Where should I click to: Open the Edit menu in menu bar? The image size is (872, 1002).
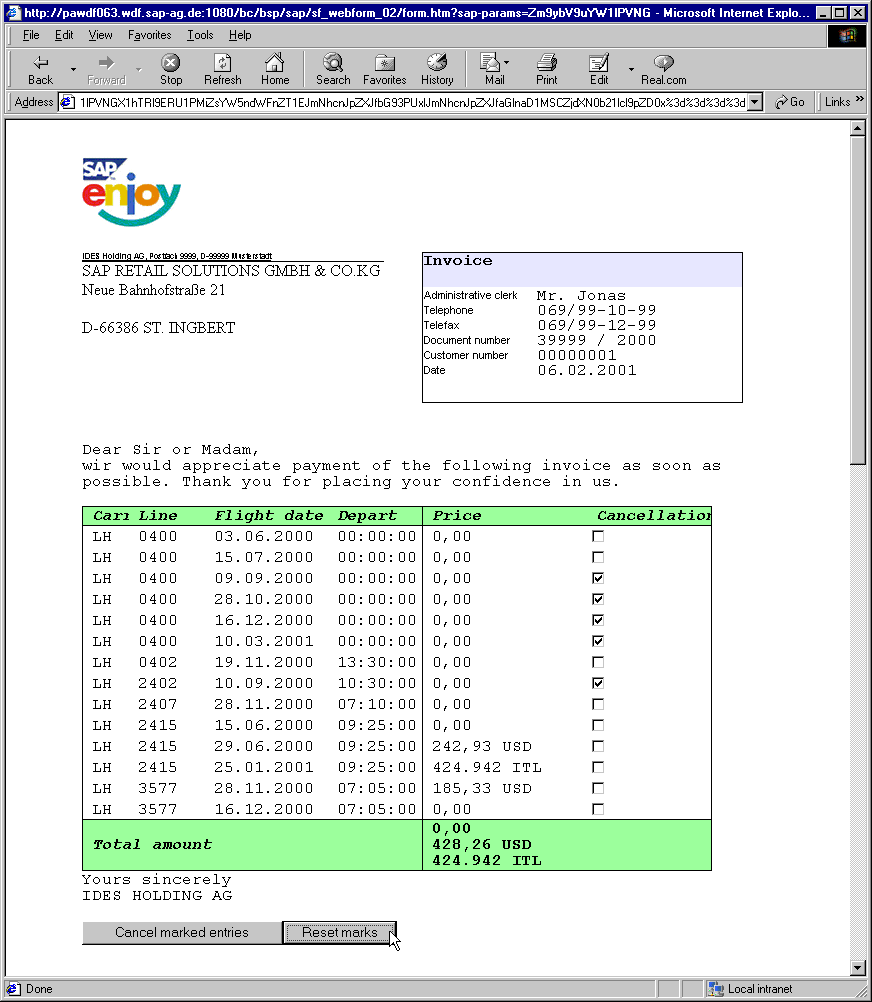pos(64,35)
